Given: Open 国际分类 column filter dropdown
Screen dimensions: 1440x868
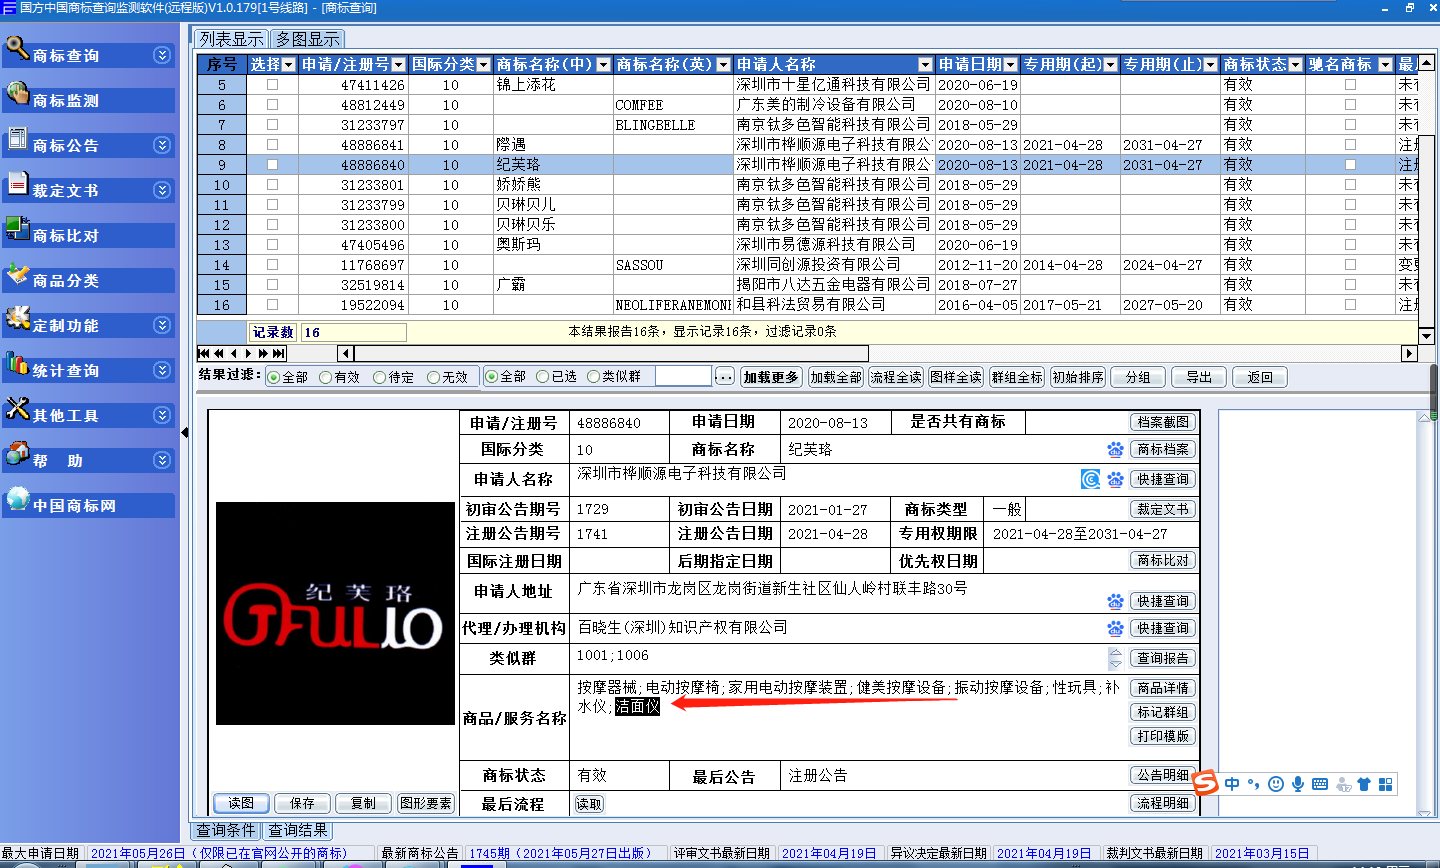Looking at the screenshot, I should pos(484,65).
